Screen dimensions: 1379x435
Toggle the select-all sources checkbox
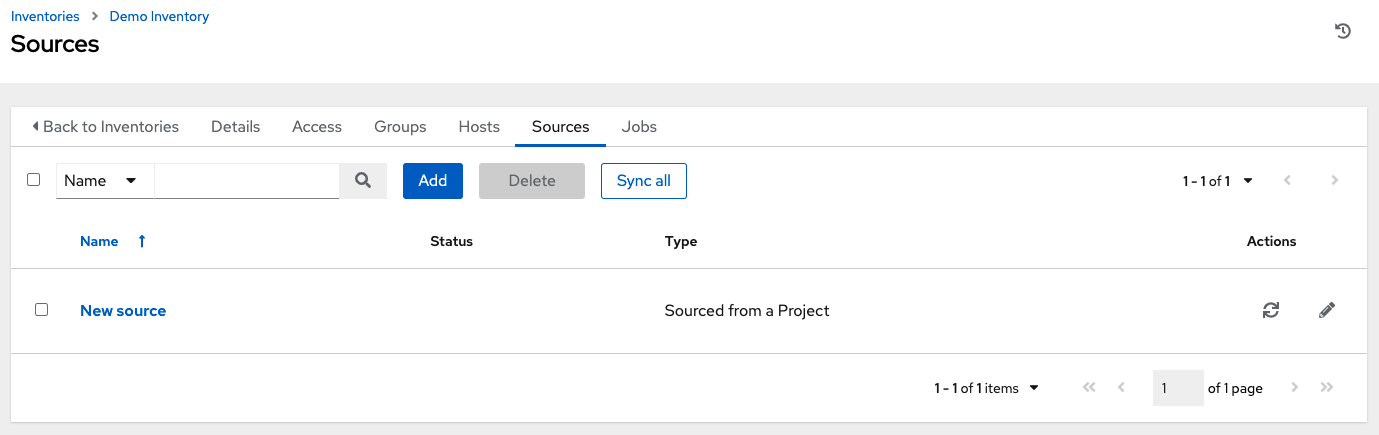[x=34, y=180]
